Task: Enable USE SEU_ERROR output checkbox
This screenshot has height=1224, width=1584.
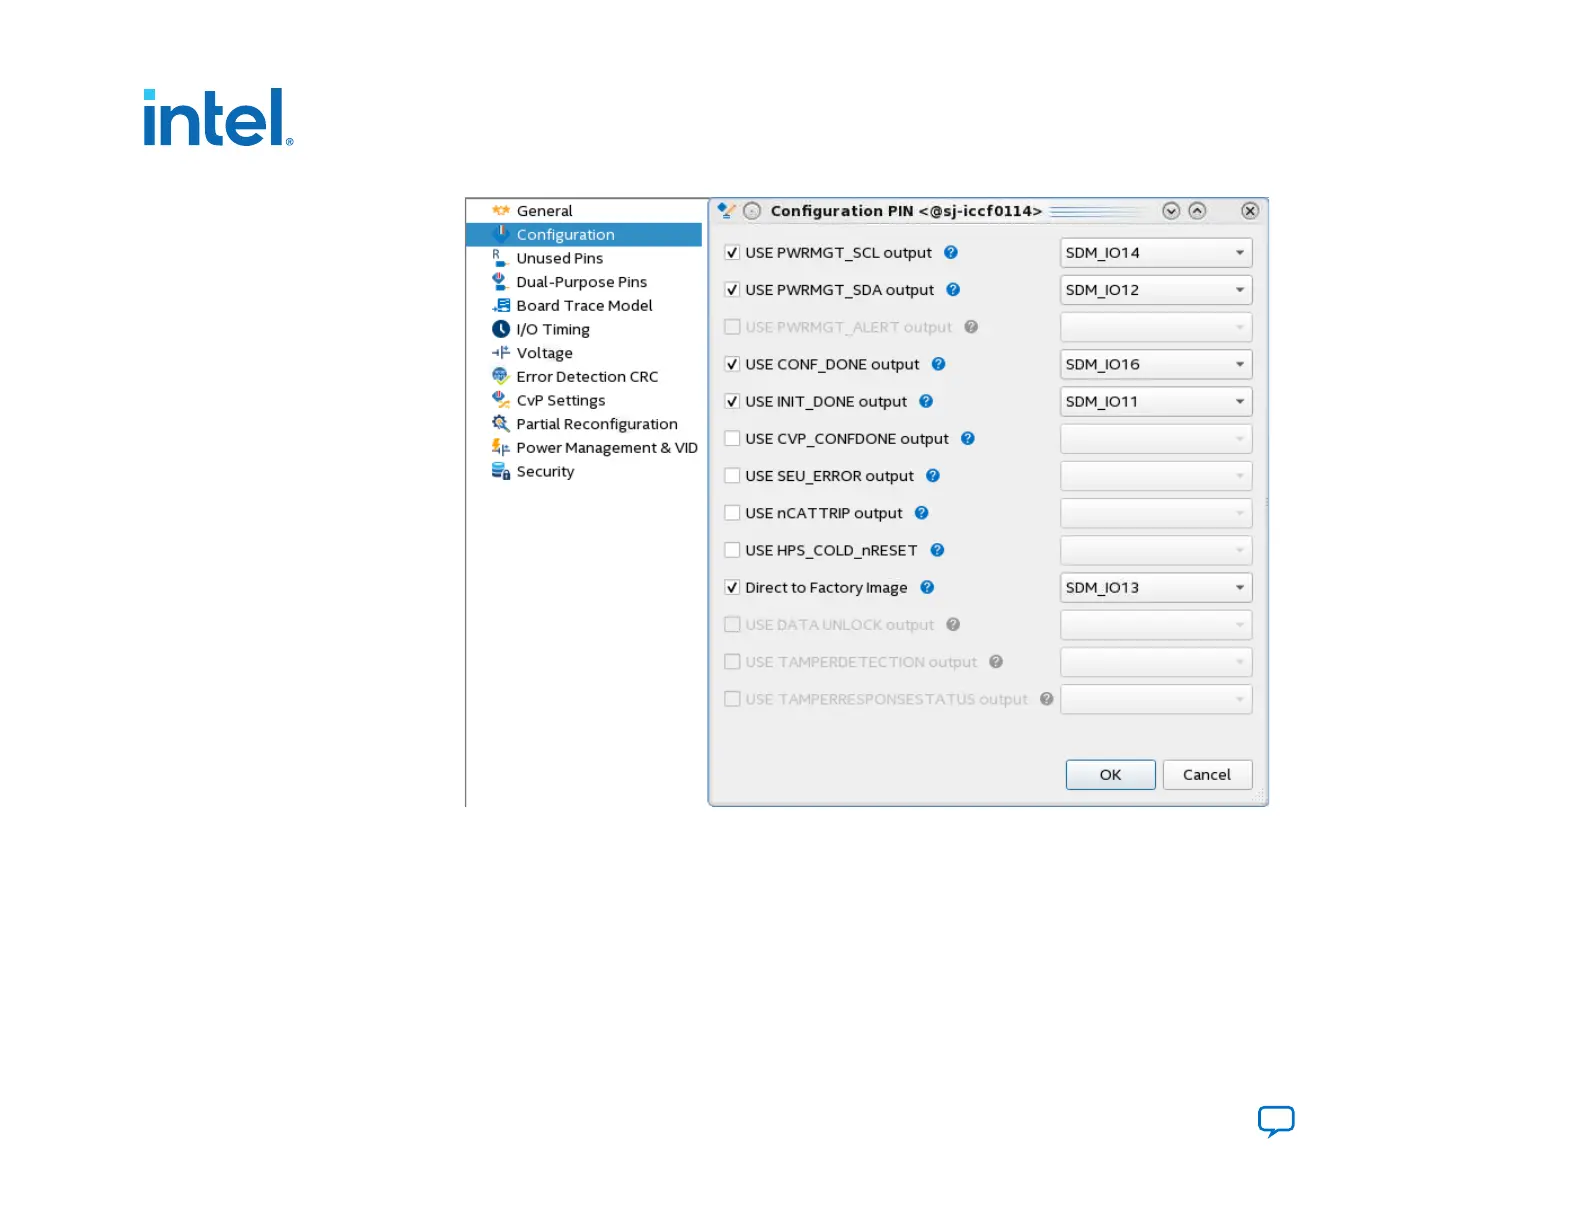Action: (732, 476)
